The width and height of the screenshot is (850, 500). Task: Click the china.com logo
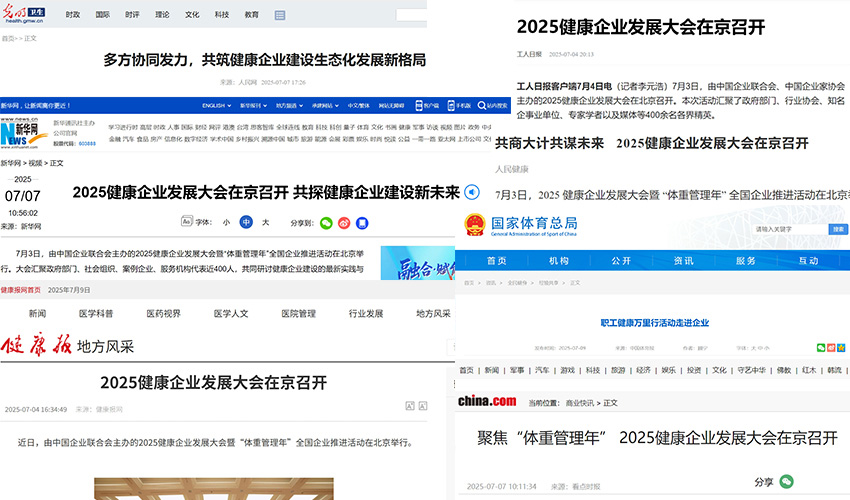pyautogui.click(x=487, y=401)
